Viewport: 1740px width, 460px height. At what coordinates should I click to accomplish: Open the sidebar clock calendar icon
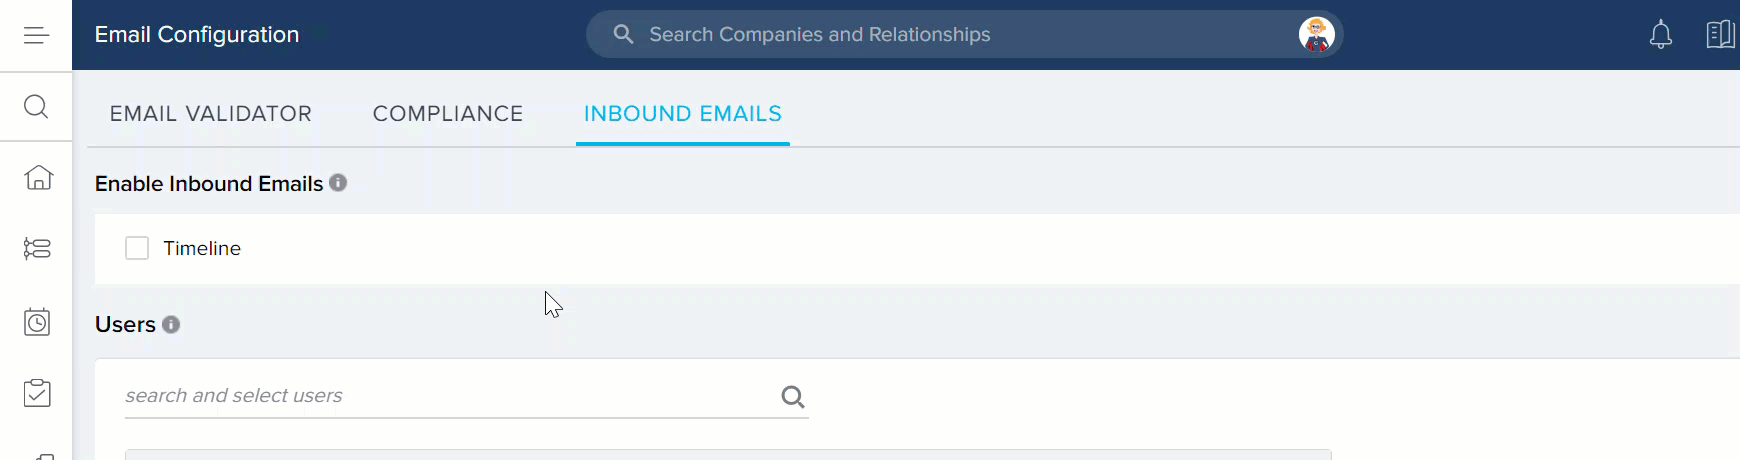37,322
